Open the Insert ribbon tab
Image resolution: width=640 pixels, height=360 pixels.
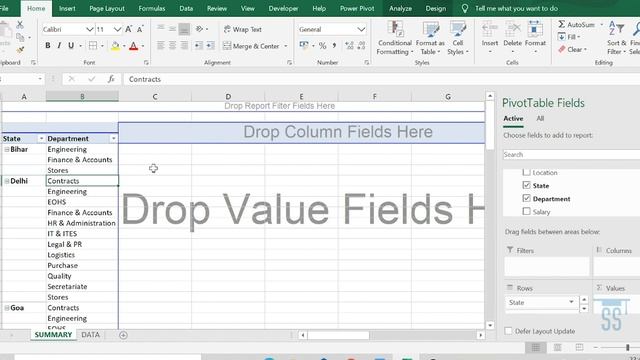pyautogui.click(x=67, y=9)
